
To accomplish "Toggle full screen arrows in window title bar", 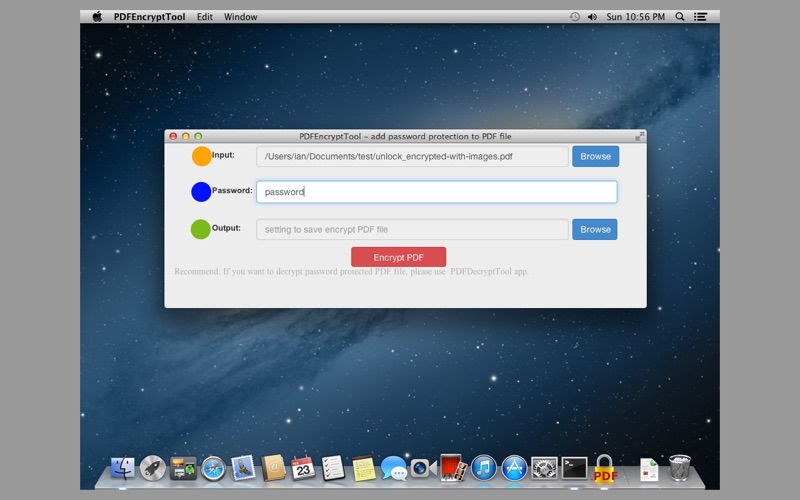I will (639, 136).
